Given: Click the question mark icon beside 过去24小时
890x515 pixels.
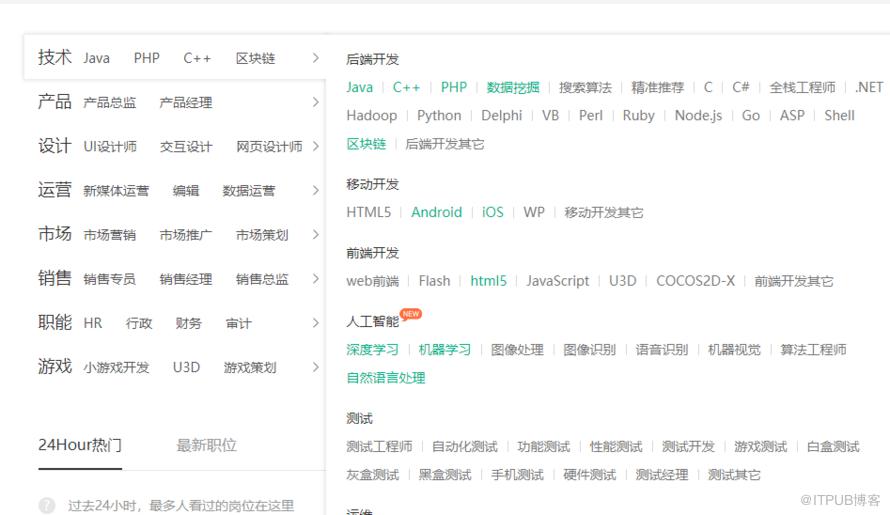Looking at the screenshot, I should point(47,505).
